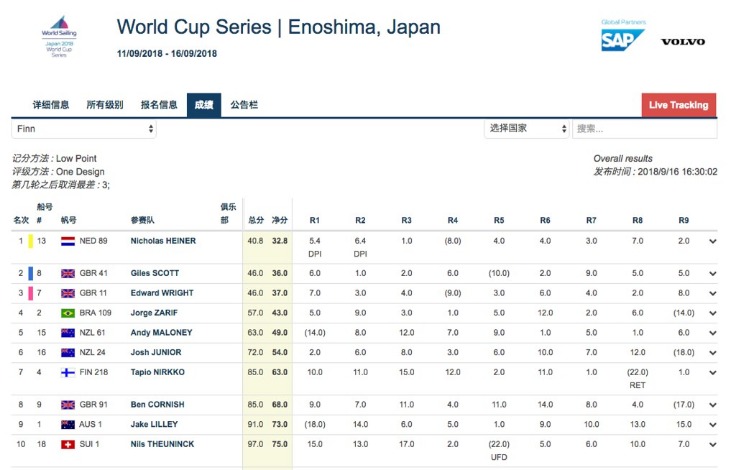The height and width of the screenshot is (470, 736).
Task: Open the 选择国家 country dropdown
Action: coord(527,129)
